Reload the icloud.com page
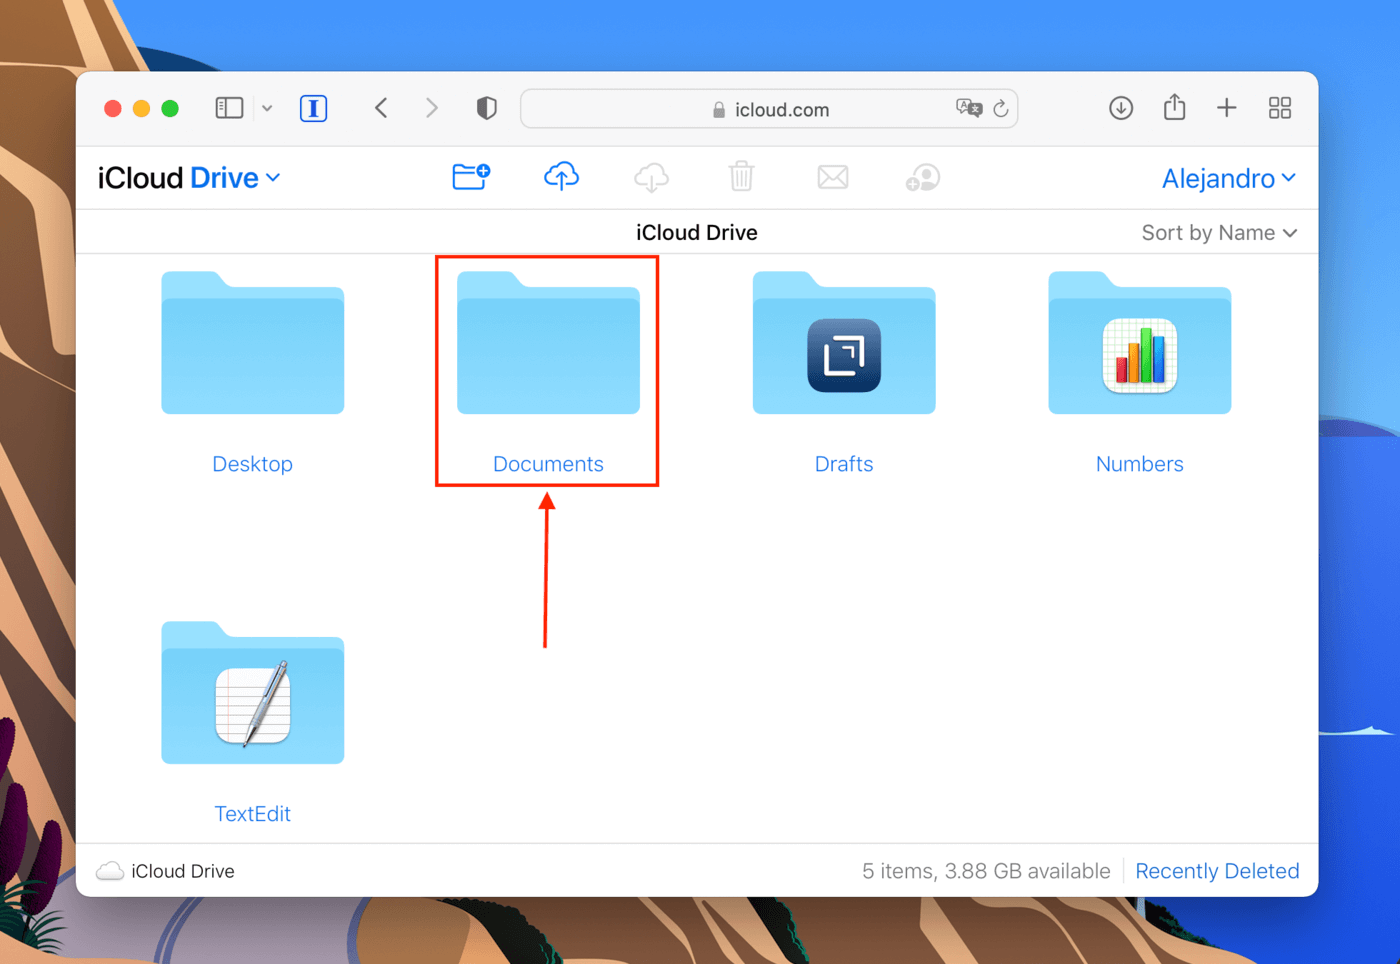The height and width of the screenshot is (964, 1400). [x=1001, y=108]
